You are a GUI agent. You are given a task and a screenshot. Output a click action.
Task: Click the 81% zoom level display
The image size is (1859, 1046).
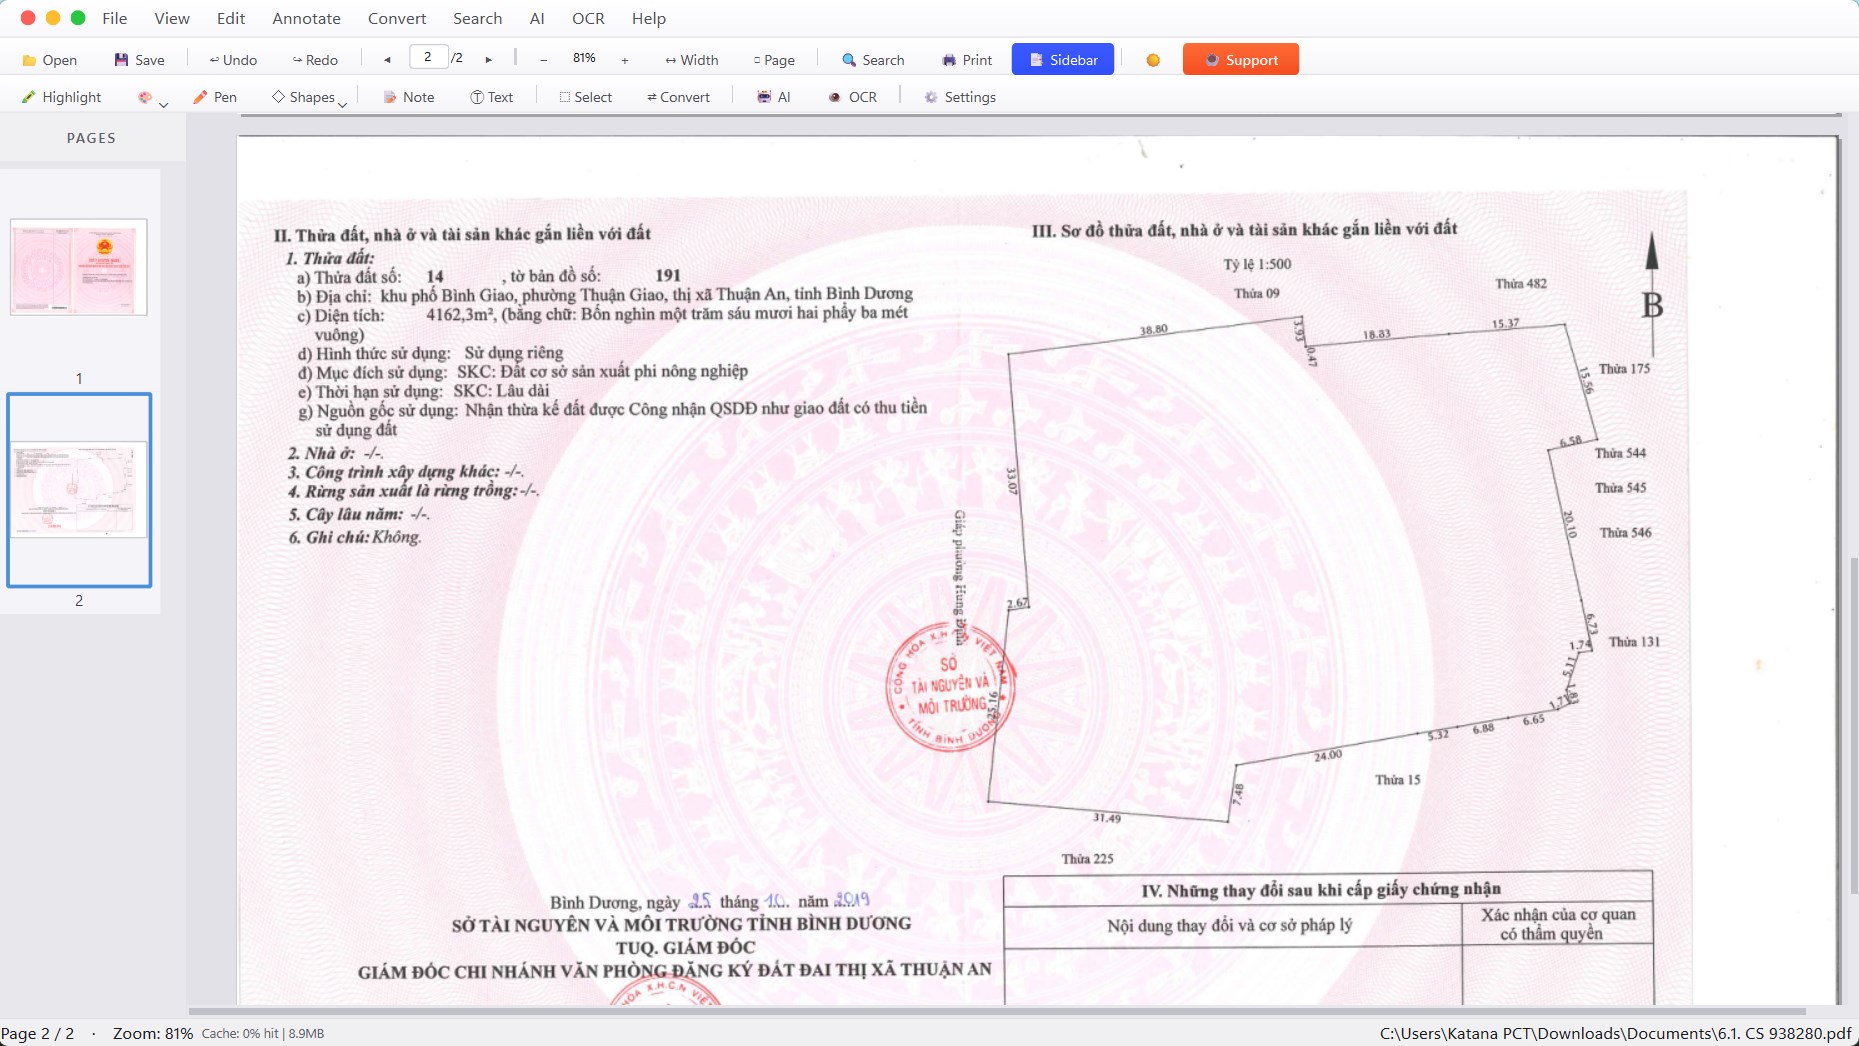click(x=584, y=58)
